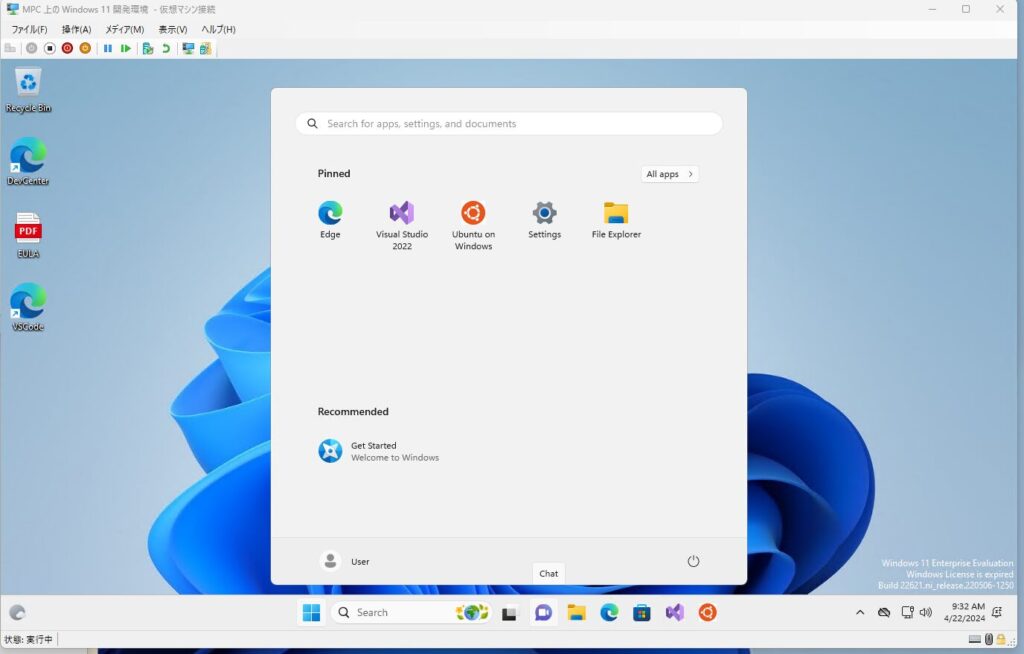The width and height of the screenshot is (1024, 654).
Task: Open Microsoft Store from the taskbar
Action: pyautogui.click(x=642, y=613)
